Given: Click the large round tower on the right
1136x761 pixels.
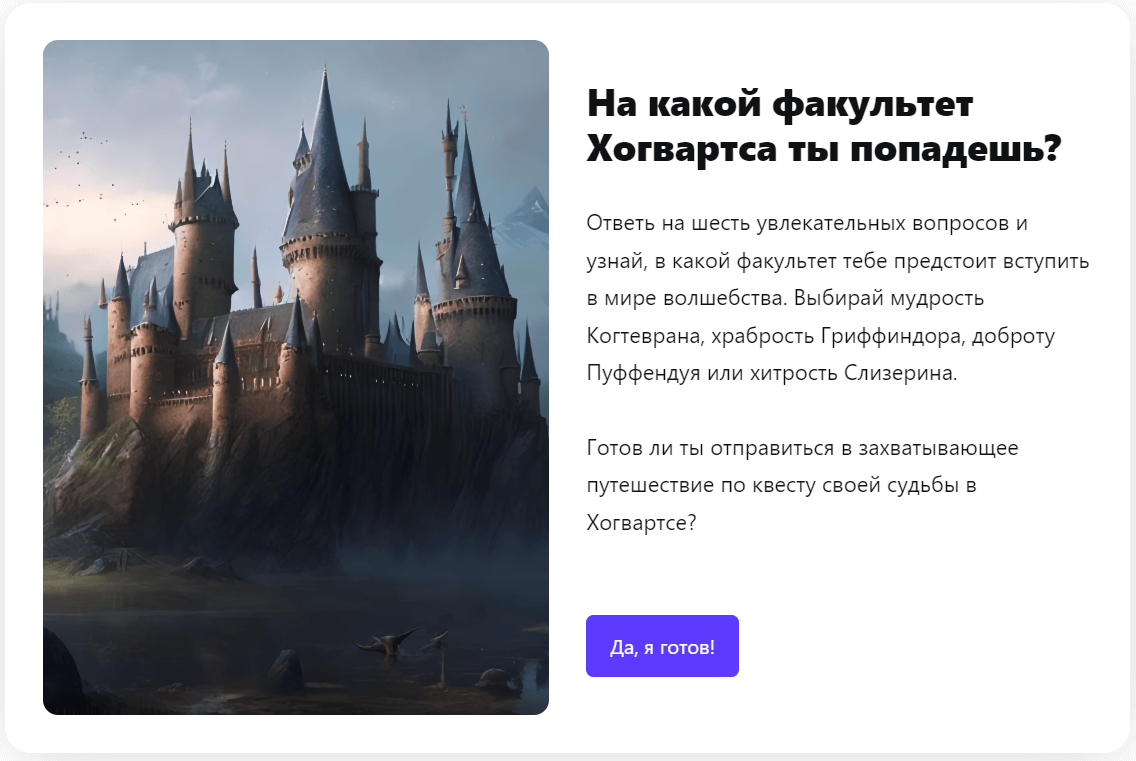Looking at the screenshot, I should pos(475,333).
